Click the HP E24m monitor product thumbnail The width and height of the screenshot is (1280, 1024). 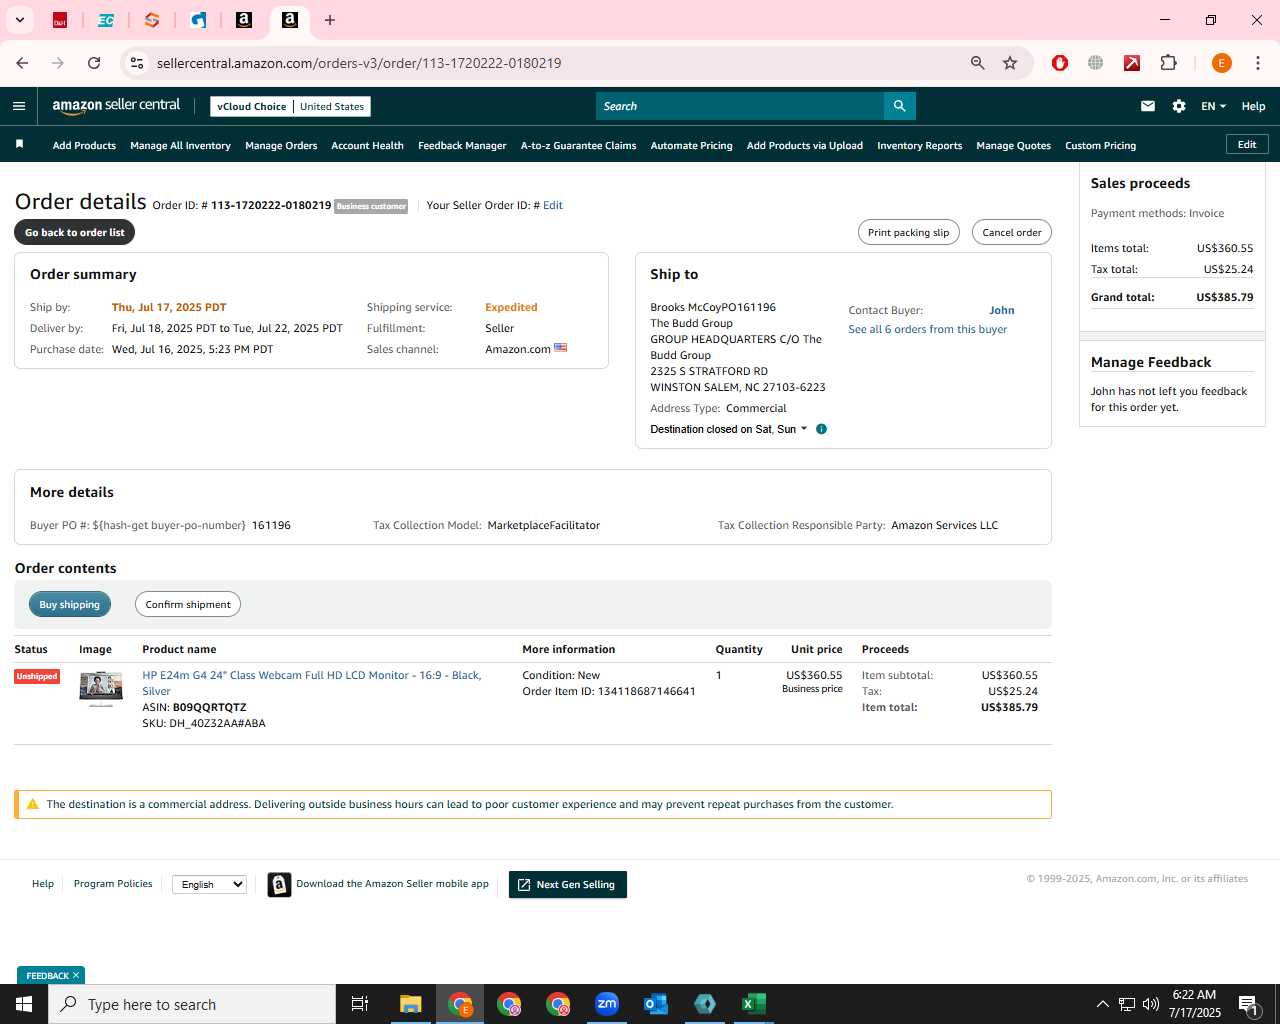(x=101, y=688)
